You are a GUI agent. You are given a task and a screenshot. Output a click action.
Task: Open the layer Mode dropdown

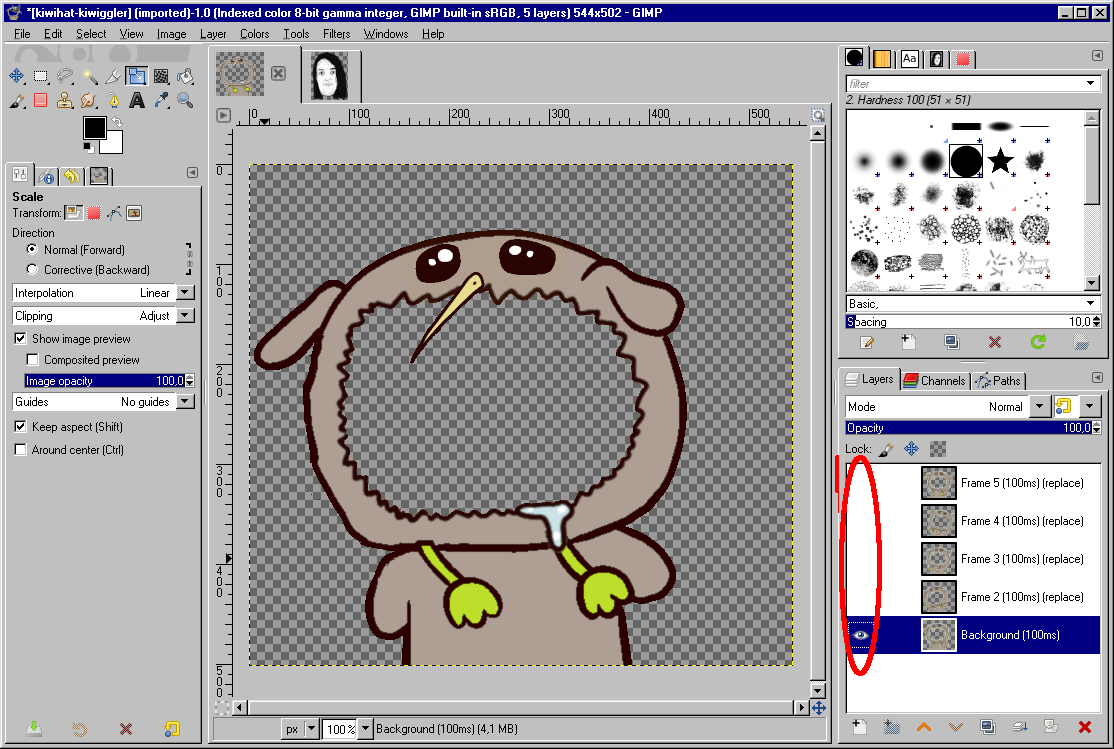pyautogui.click(x=1039, y=406)
